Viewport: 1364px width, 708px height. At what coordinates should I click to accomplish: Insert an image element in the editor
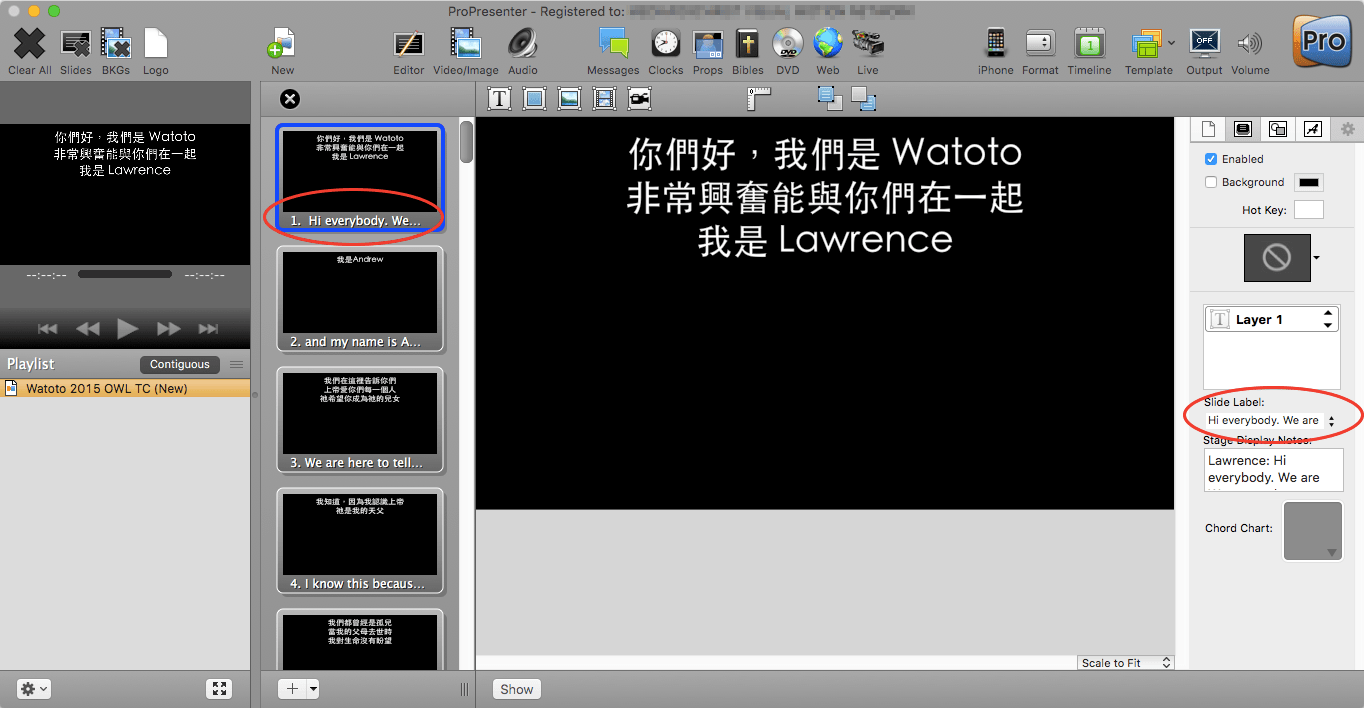pos(570,98)
